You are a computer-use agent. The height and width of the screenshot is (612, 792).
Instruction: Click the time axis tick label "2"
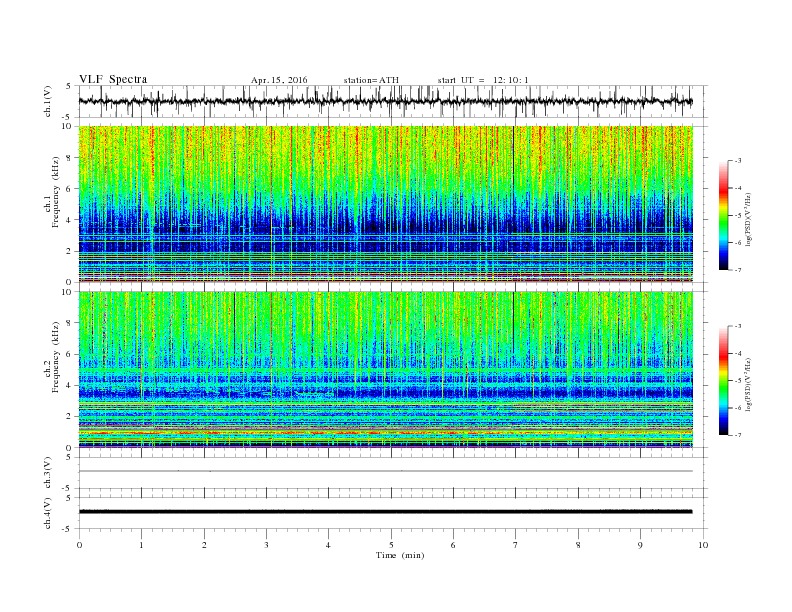pos(204,545)
